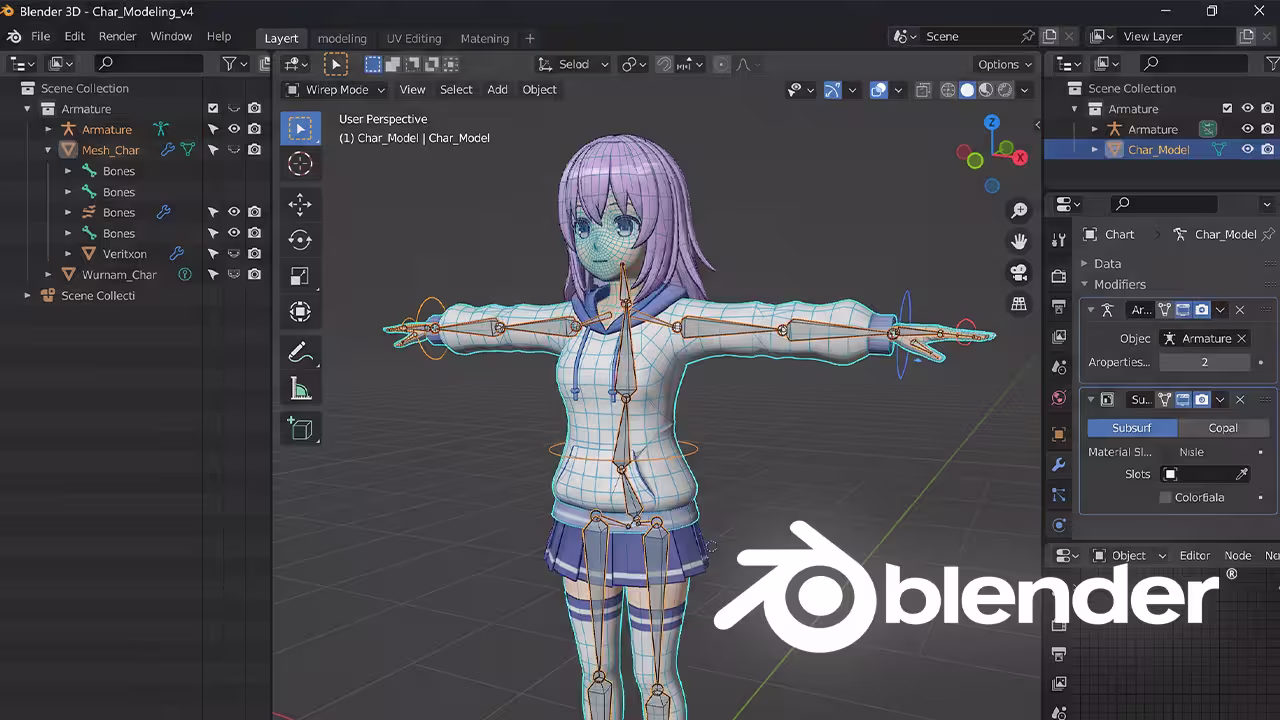Enable the ColorBala checkbox
The width and height of the screenshot is (1280, 720).
coord(1165,497)
